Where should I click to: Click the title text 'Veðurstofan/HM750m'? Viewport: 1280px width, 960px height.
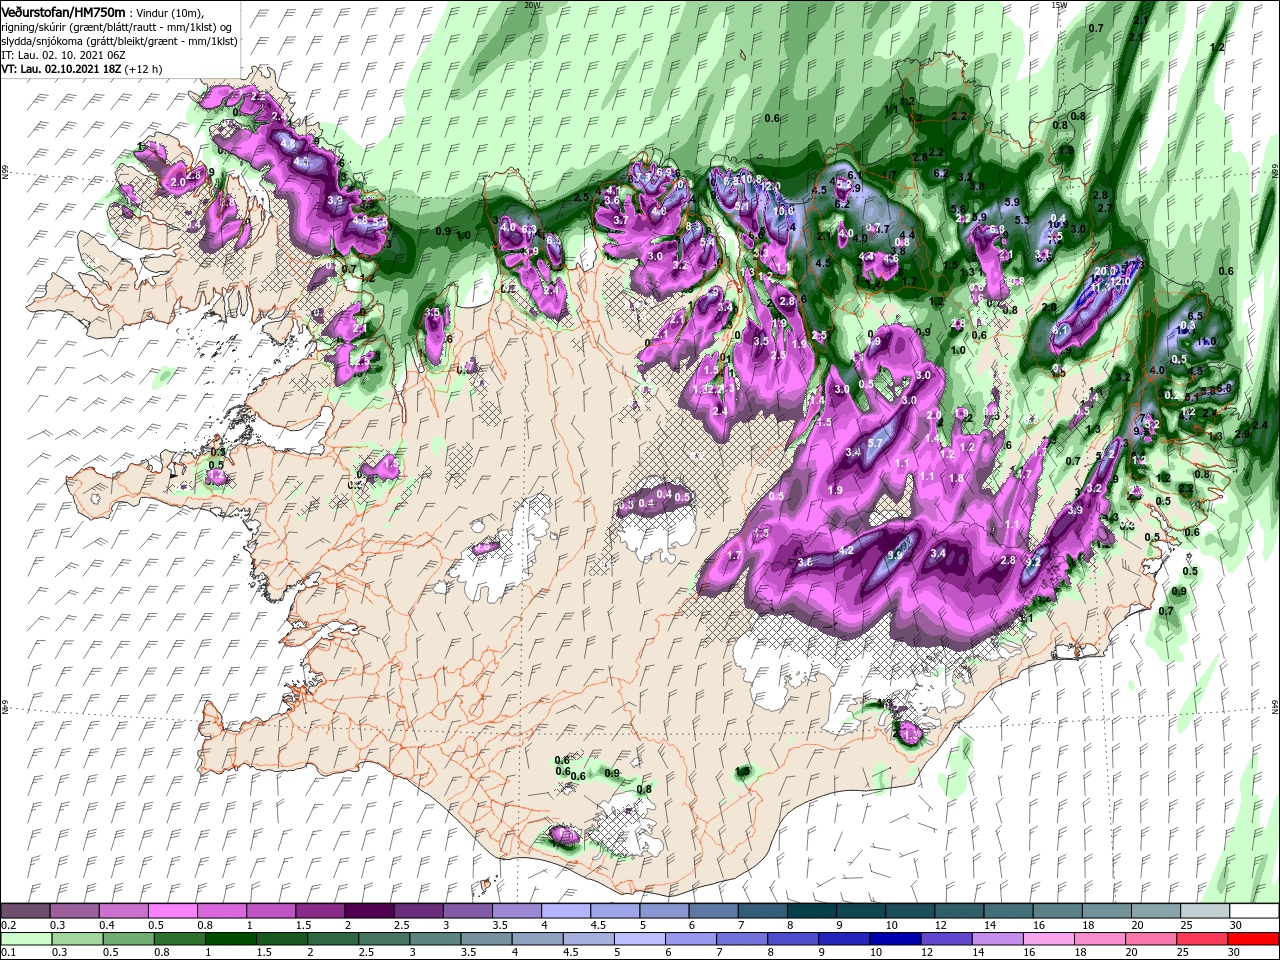click(x=63, y=11)
